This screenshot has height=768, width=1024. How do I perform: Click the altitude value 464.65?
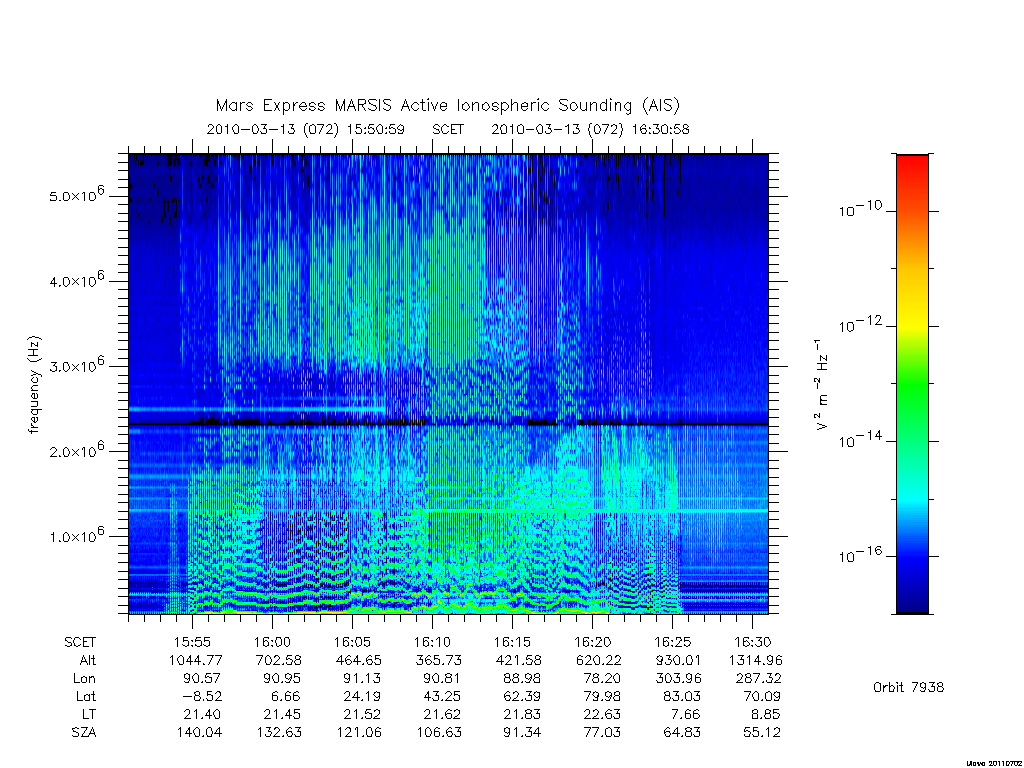(x=359, y=660)
